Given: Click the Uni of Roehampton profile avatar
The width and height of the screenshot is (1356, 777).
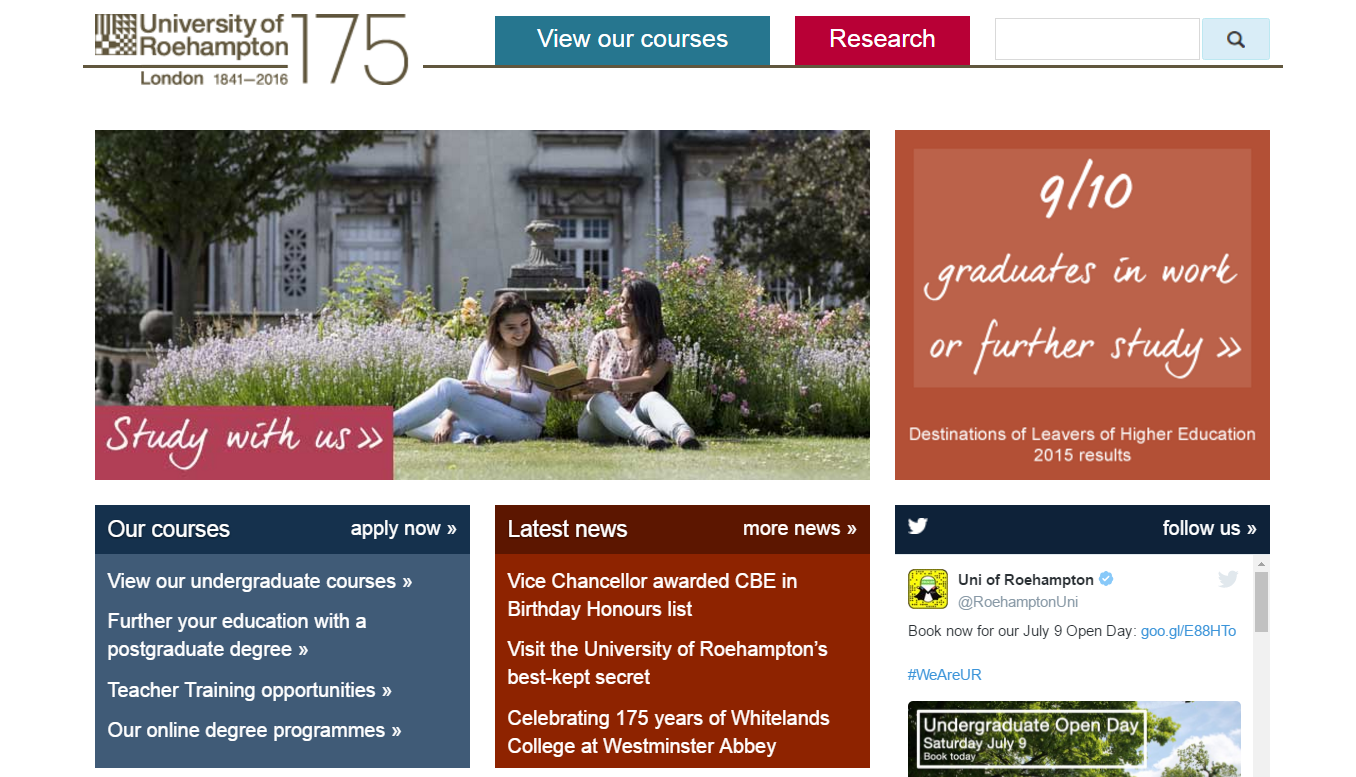Looking at the screenshot, I should (928, 589).
